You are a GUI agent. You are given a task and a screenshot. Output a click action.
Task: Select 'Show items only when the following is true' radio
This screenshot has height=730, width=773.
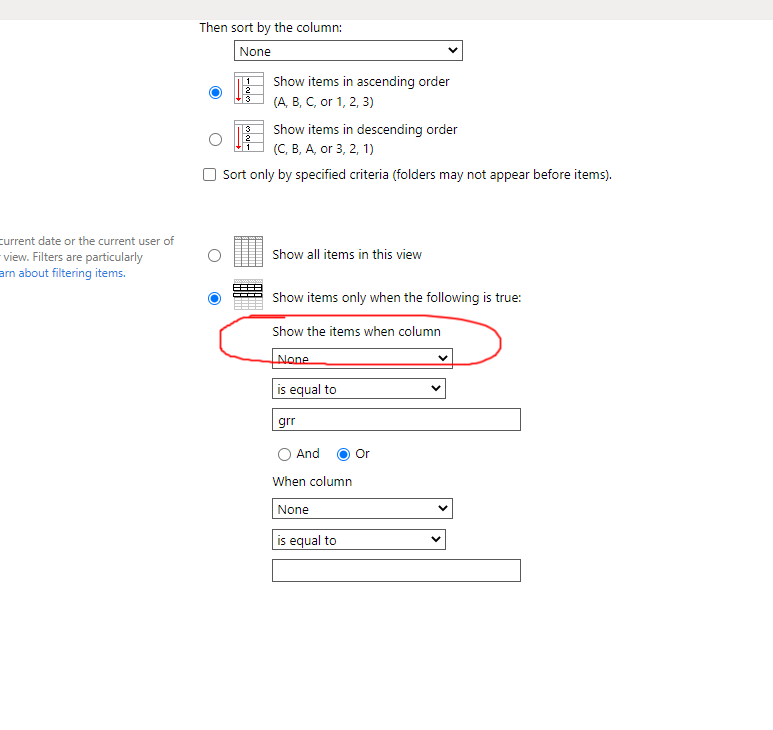pyautogui.click(x=214, y=298)
